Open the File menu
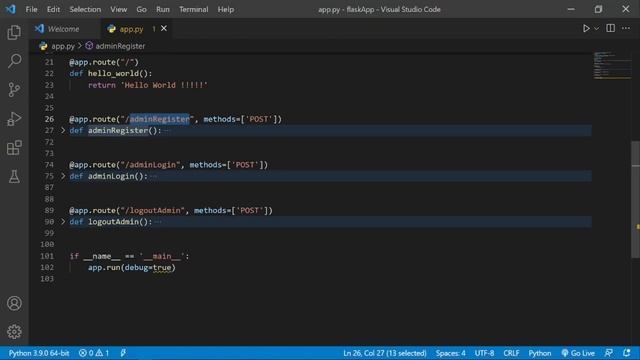Image resolution: width=640 pixels, height=360 pixels. (31, 9)
